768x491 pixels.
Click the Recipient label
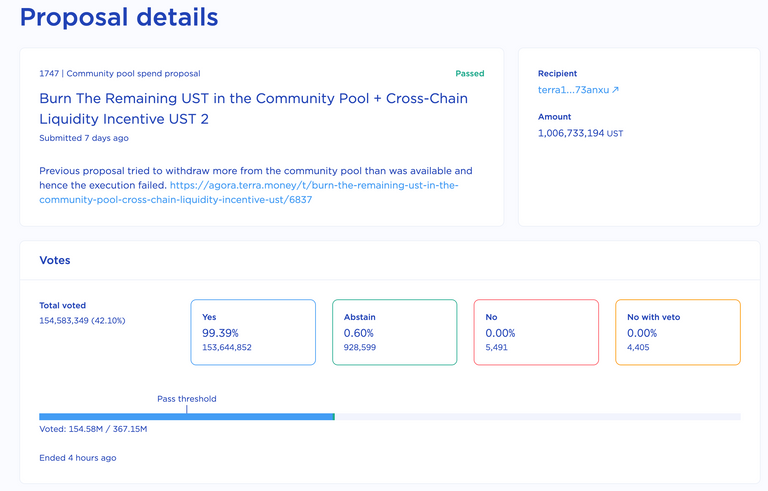point(557,74)
